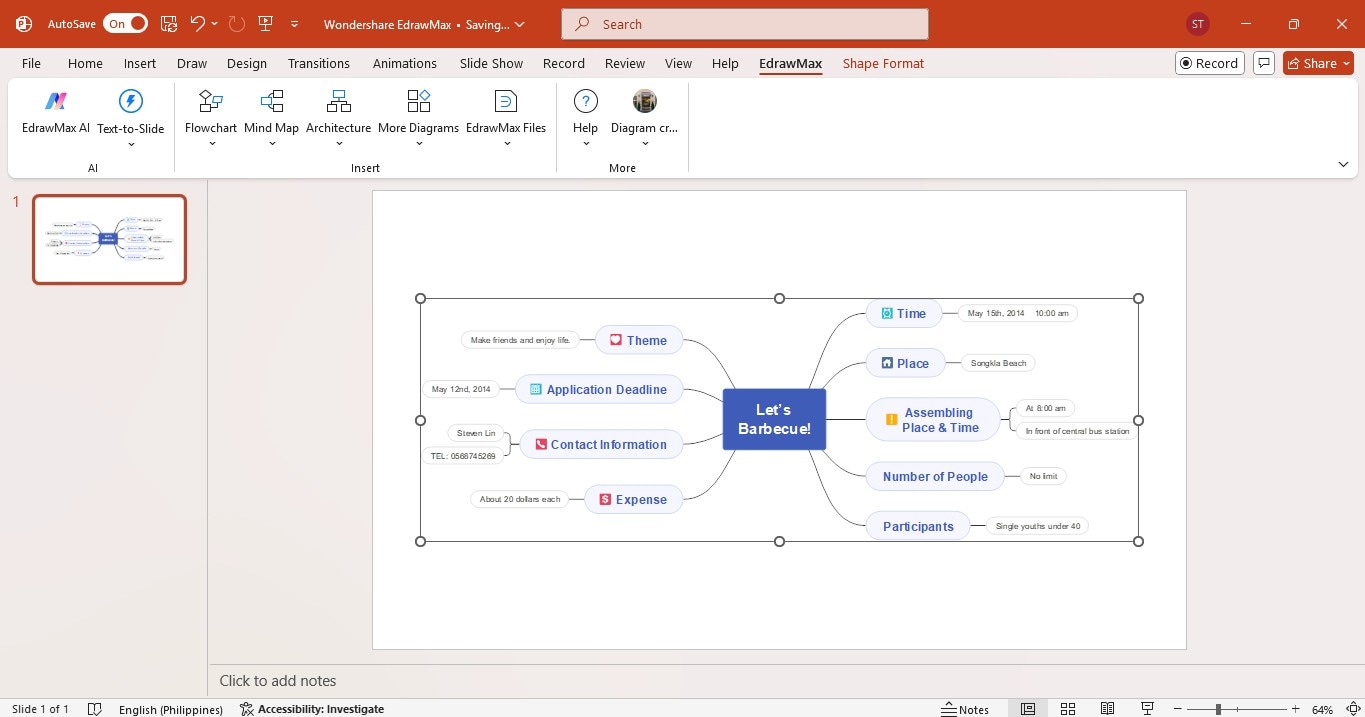Screen dimensions: 1365x717
Task: Click the zoom out minus button
Action: click(x=1180, y=709)
